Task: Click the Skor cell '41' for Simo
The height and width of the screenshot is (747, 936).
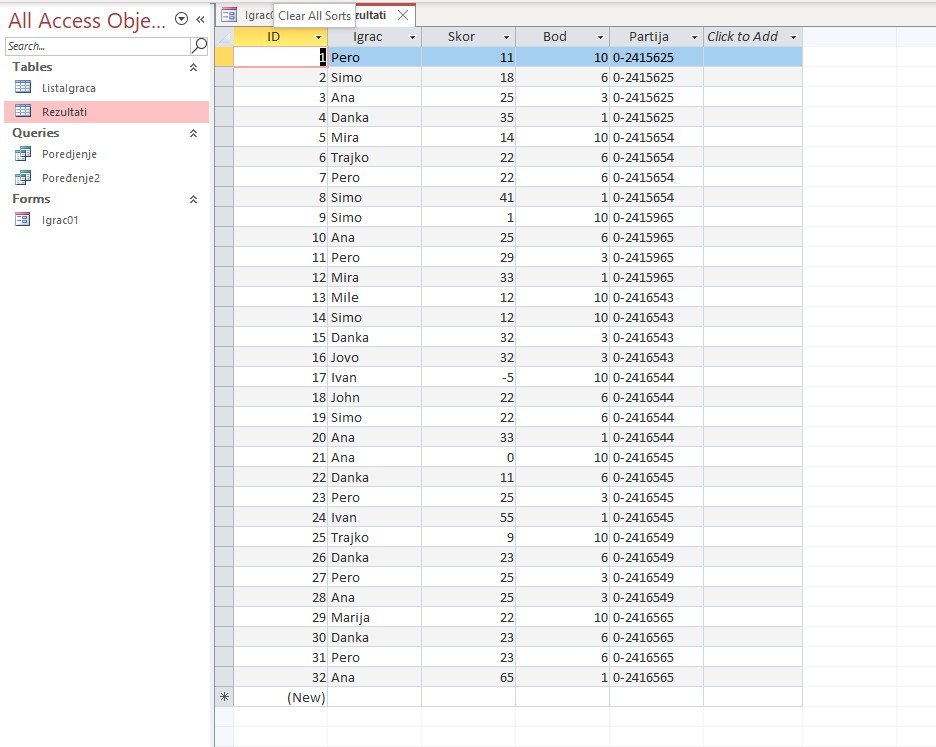Action: (469, 197)
